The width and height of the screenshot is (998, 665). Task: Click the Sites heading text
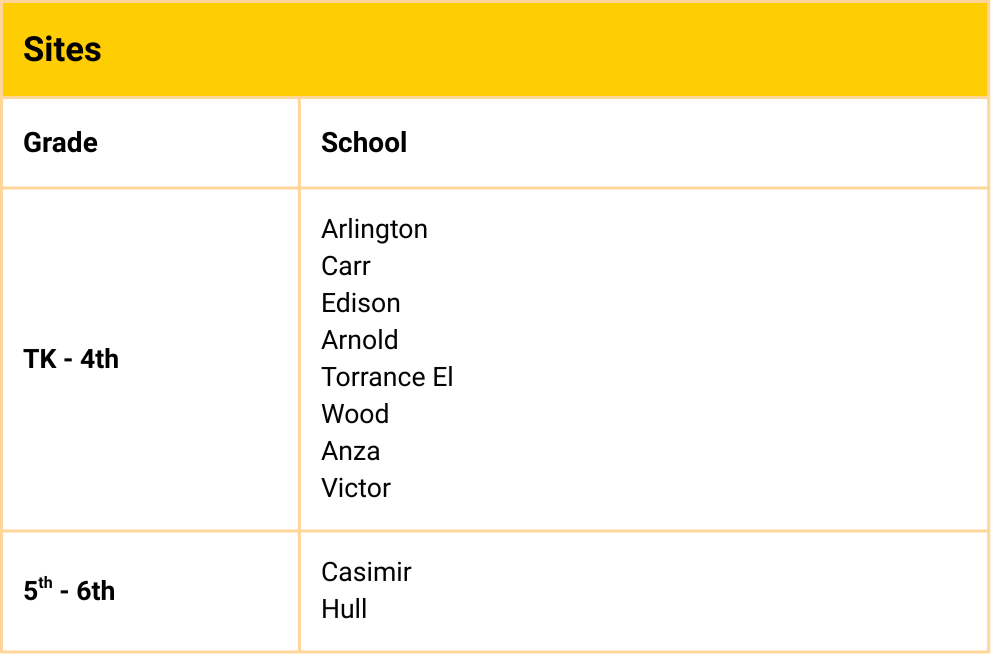[x=62, y=49]
